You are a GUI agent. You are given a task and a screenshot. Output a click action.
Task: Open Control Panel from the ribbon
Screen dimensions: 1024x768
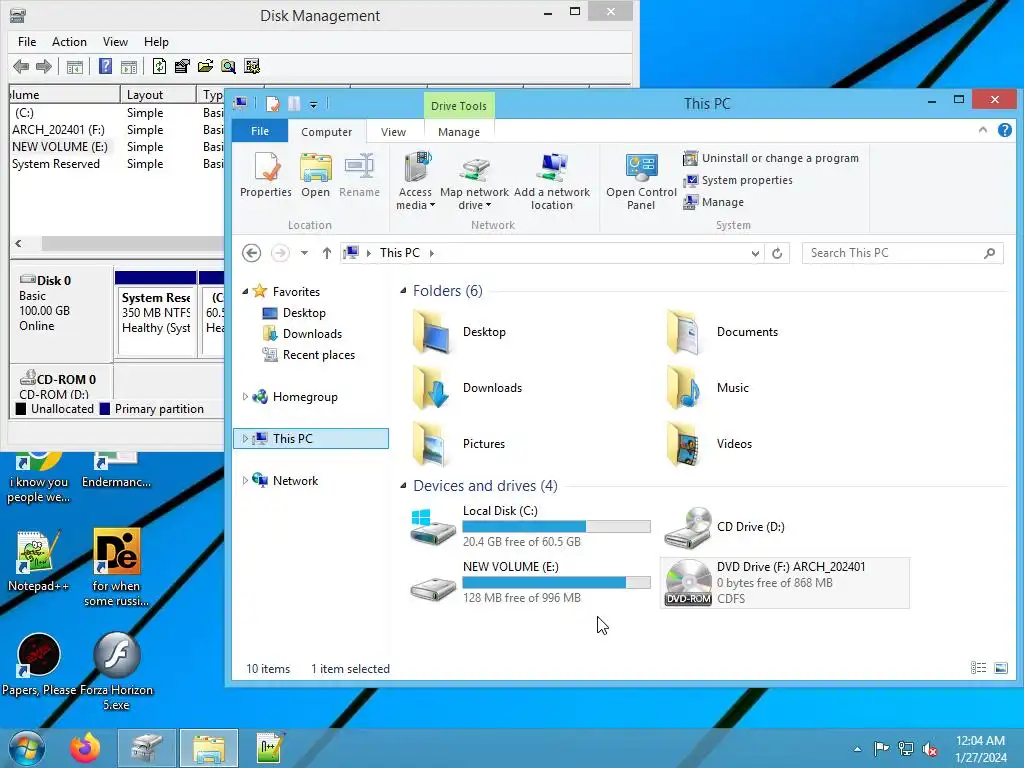641,181
